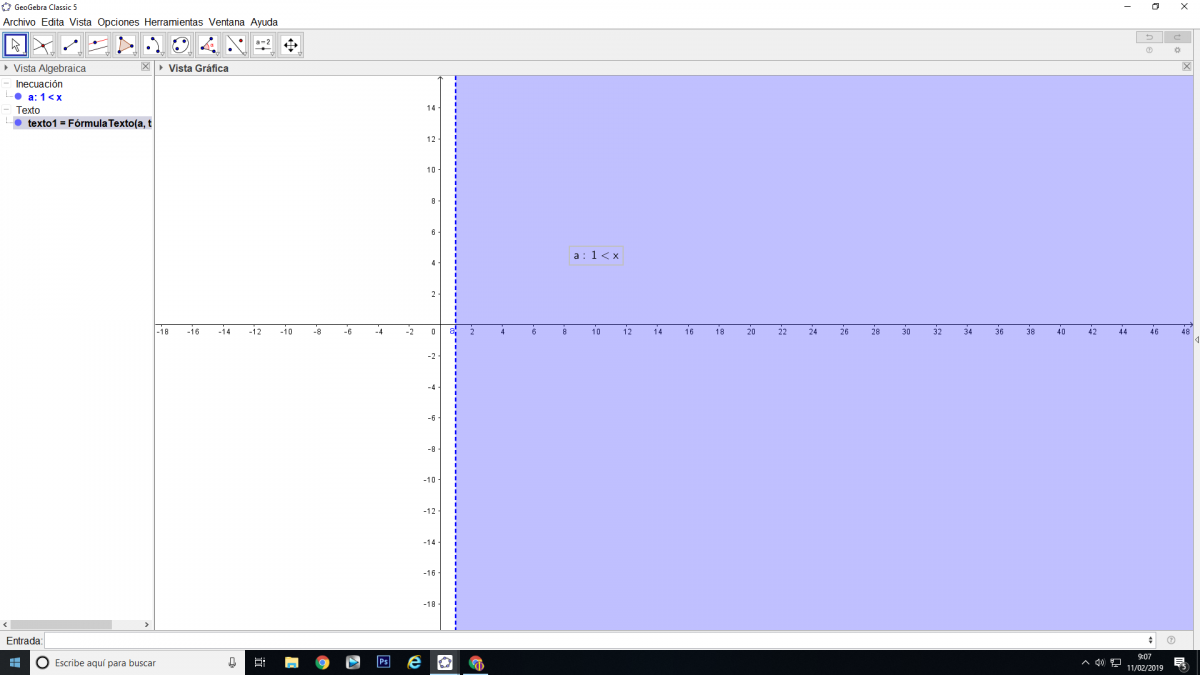
Task: Open the settings gear at top right
Action: [x=1177, y=50]
